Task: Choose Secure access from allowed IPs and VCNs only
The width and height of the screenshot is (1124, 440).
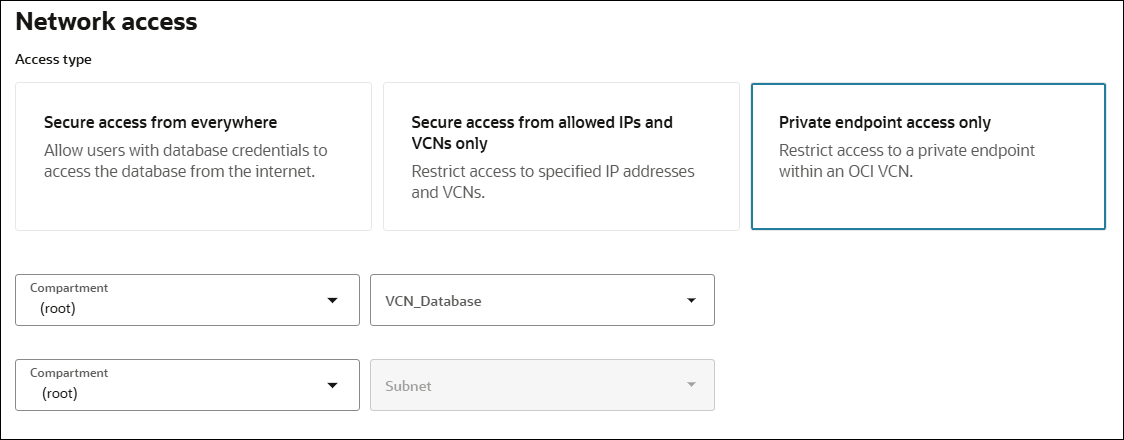Action: click(x=560, y=156)
